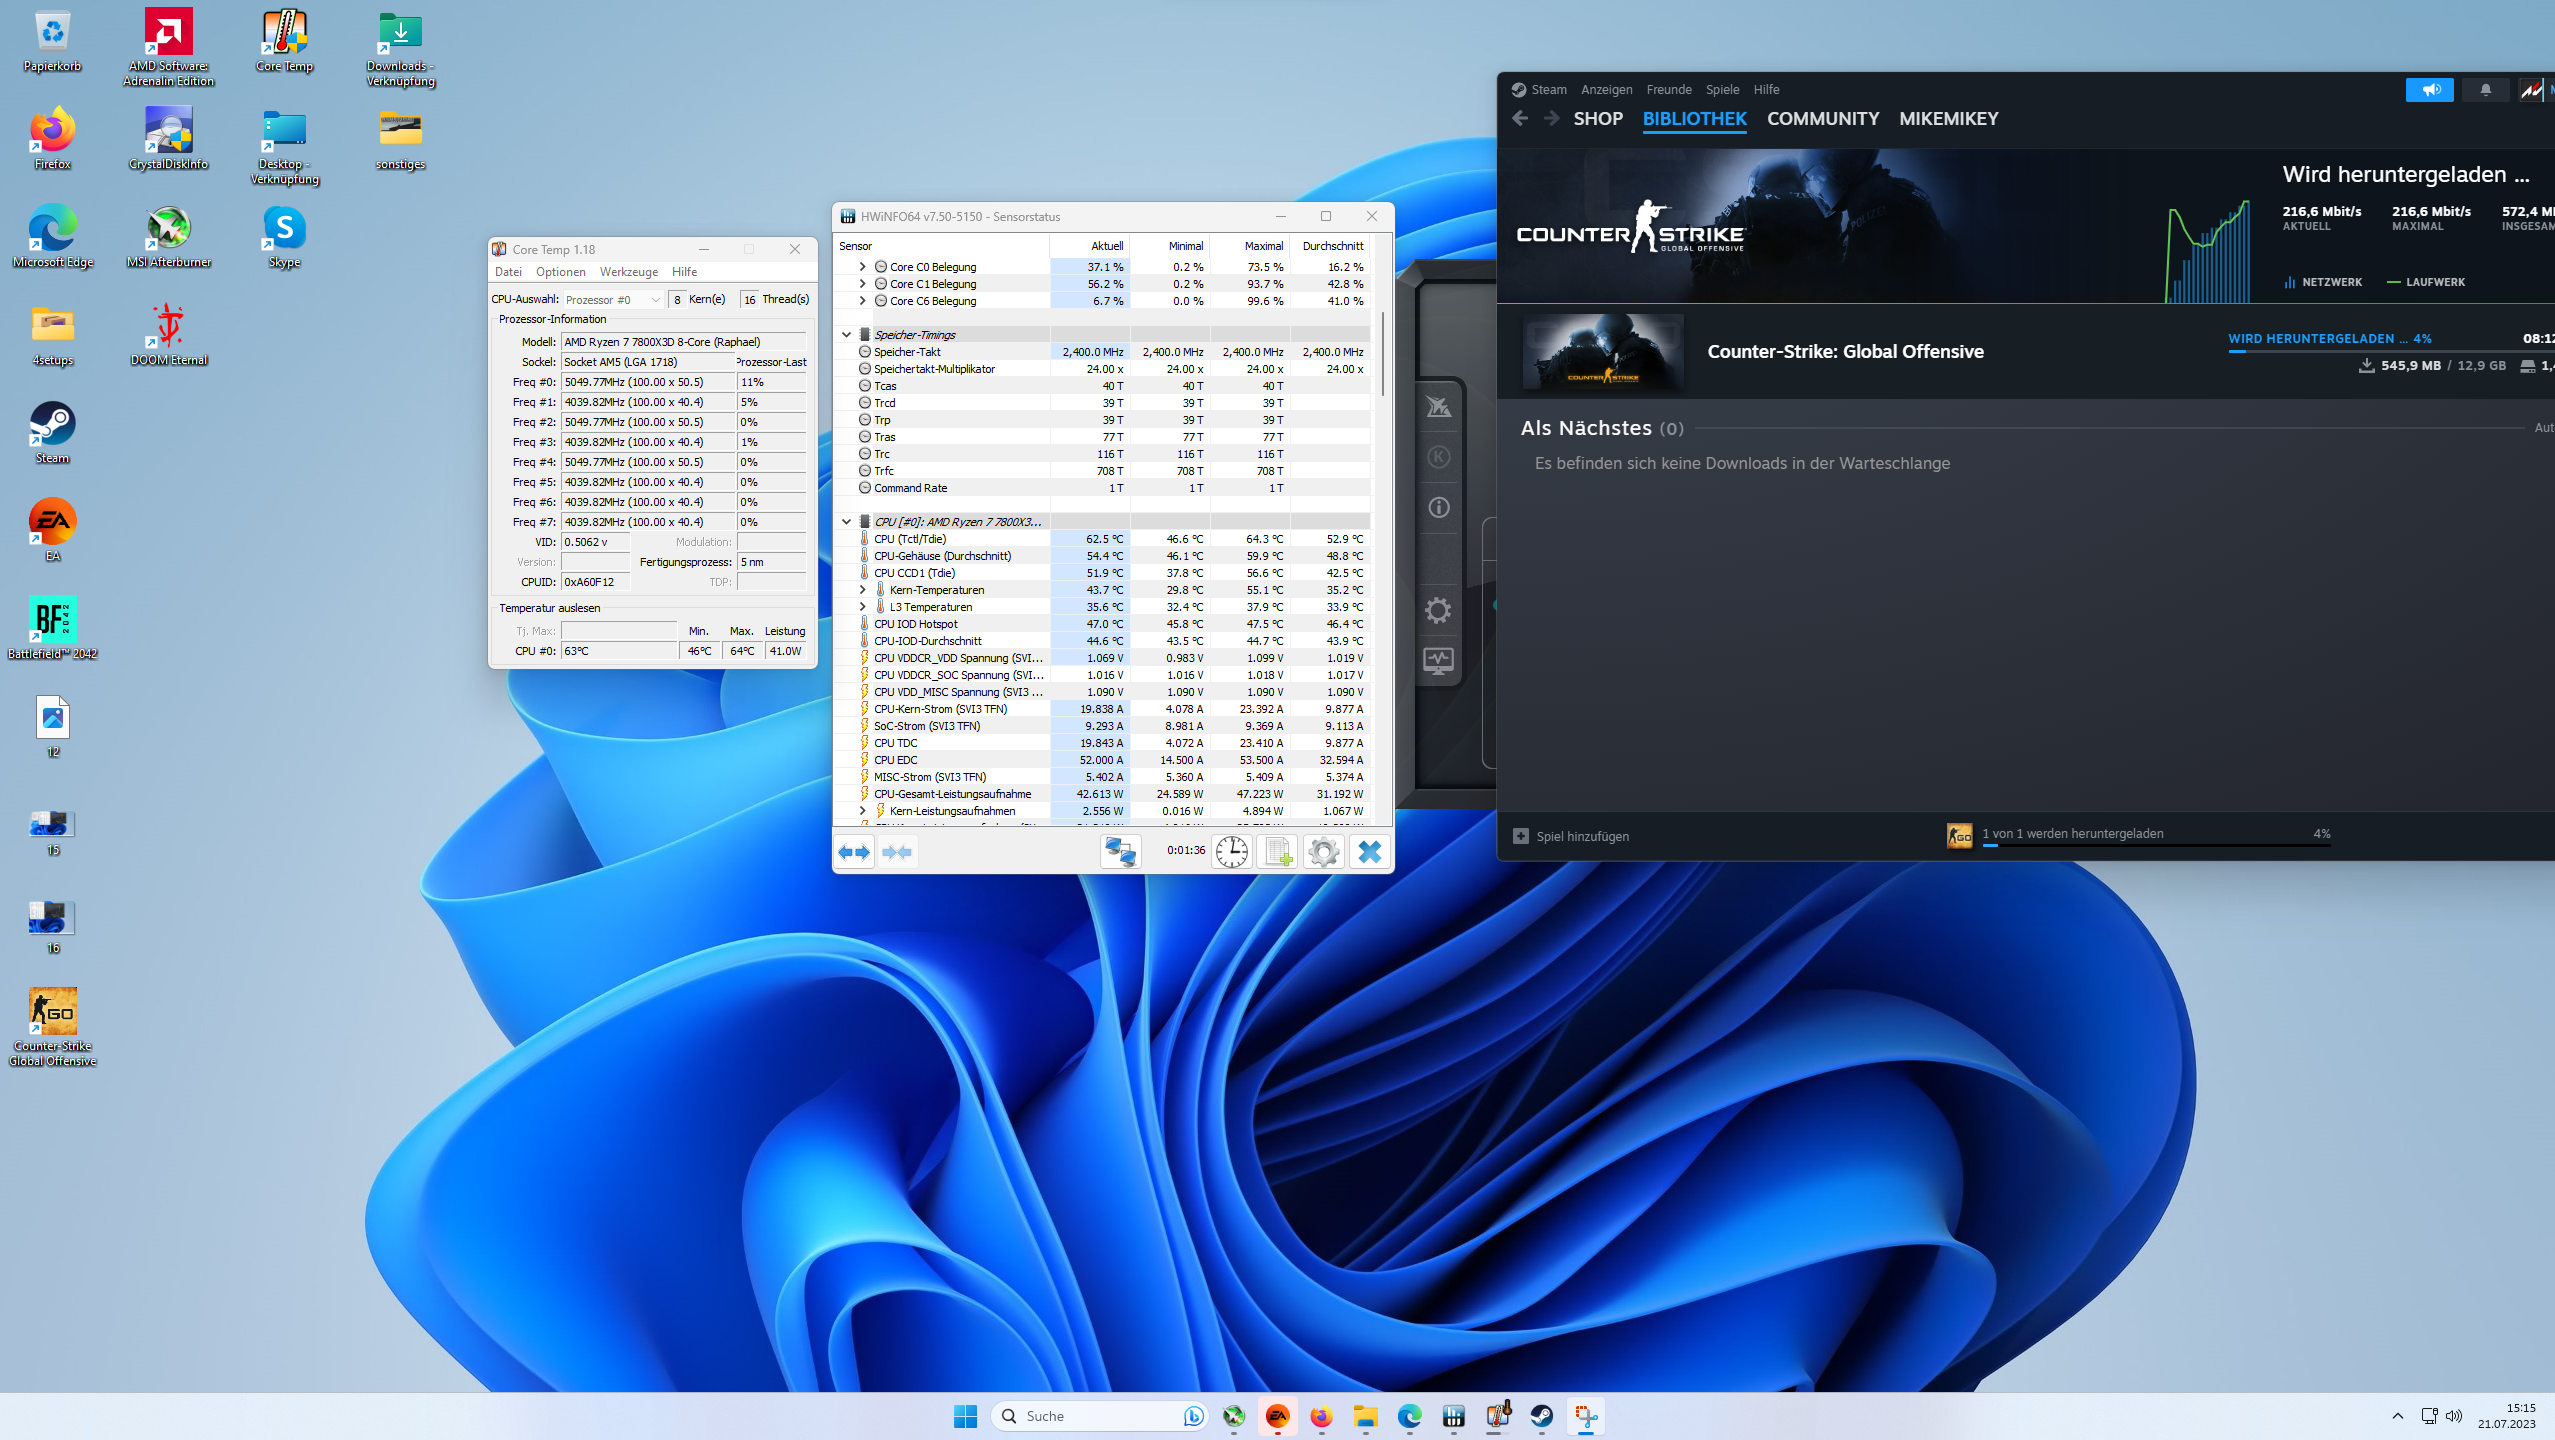Expand Core C0 Belegung row
This screenshot has width=2555, height=1440.
coord(862,267)
